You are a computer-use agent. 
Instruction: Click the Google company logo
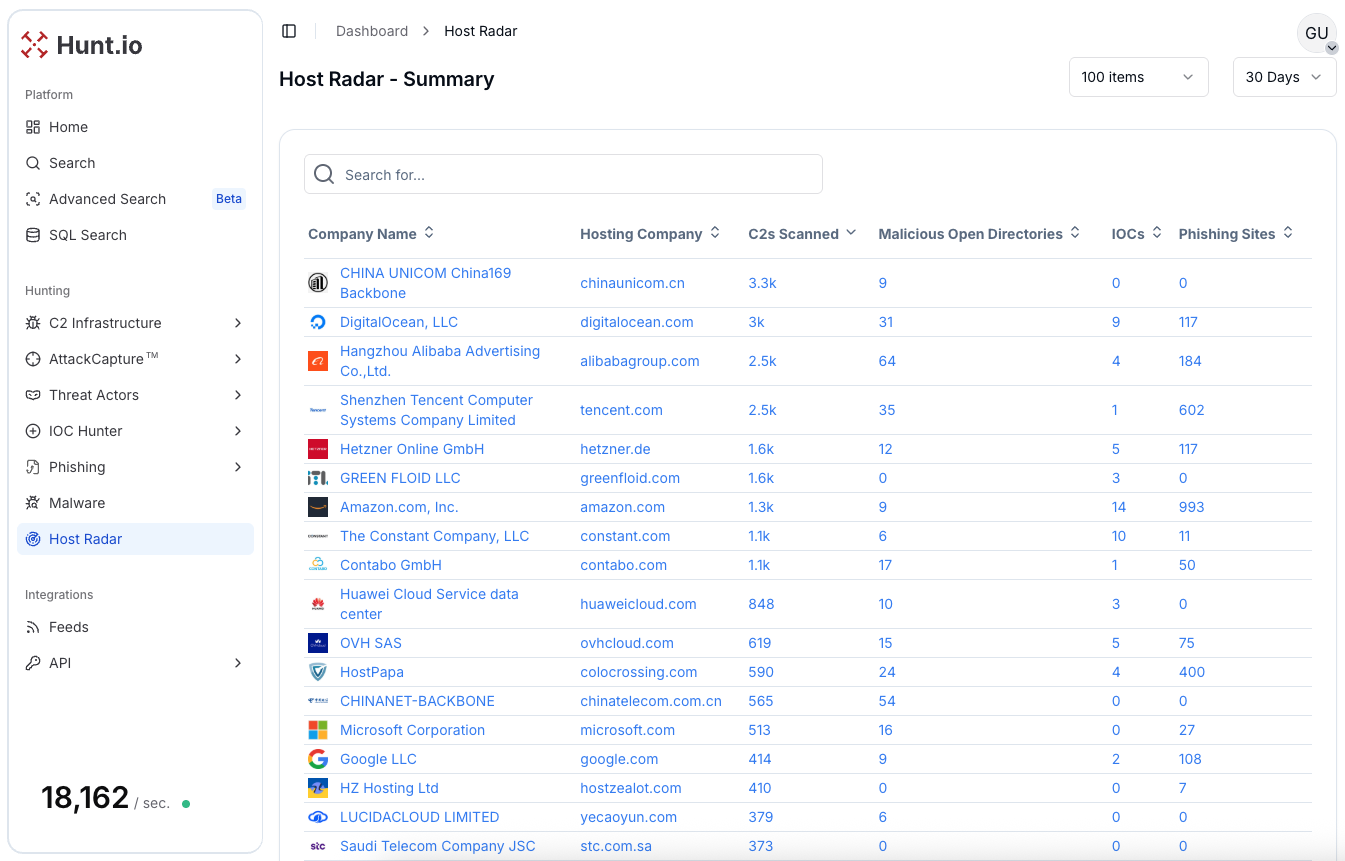click(318, 759)
